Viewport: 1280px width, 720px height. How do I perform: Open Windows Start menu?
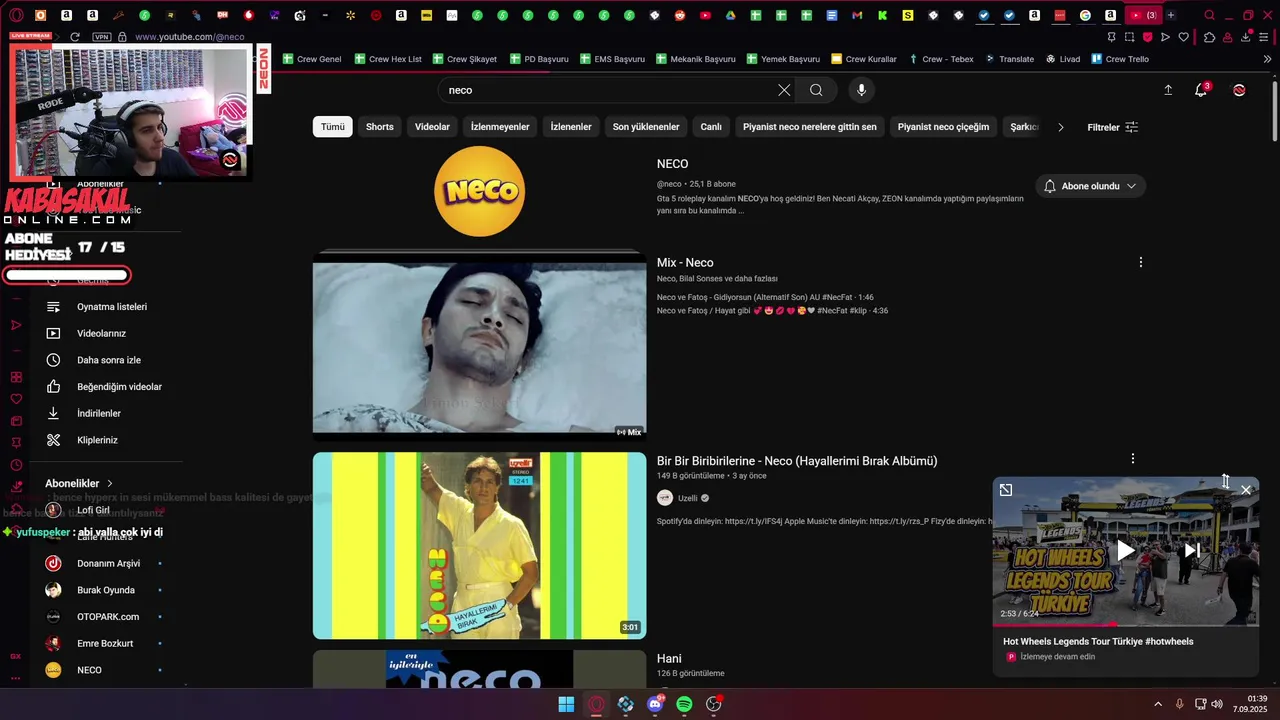point(566,704)
